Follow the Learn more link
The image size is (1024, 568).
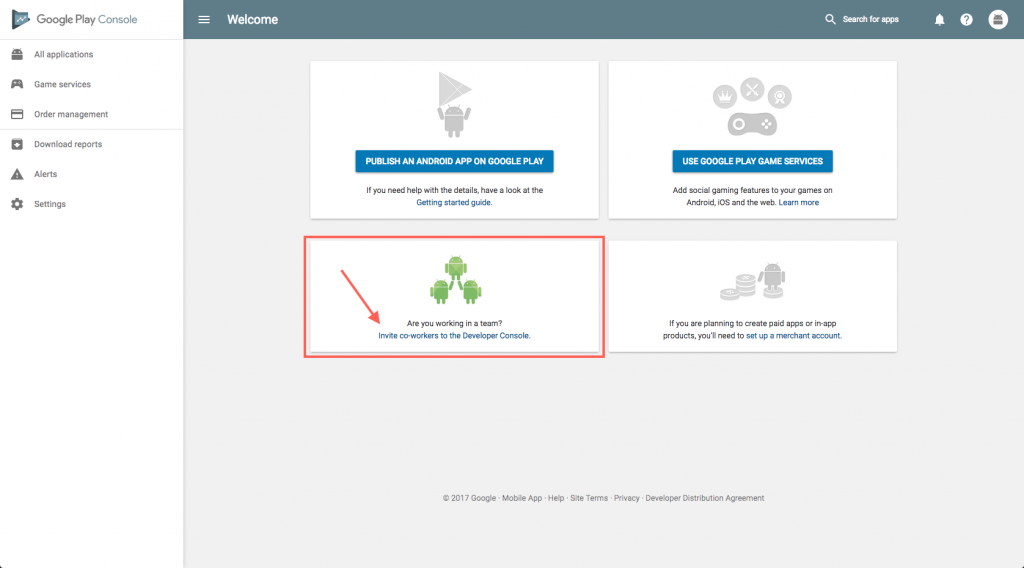[x=798, y=202]
